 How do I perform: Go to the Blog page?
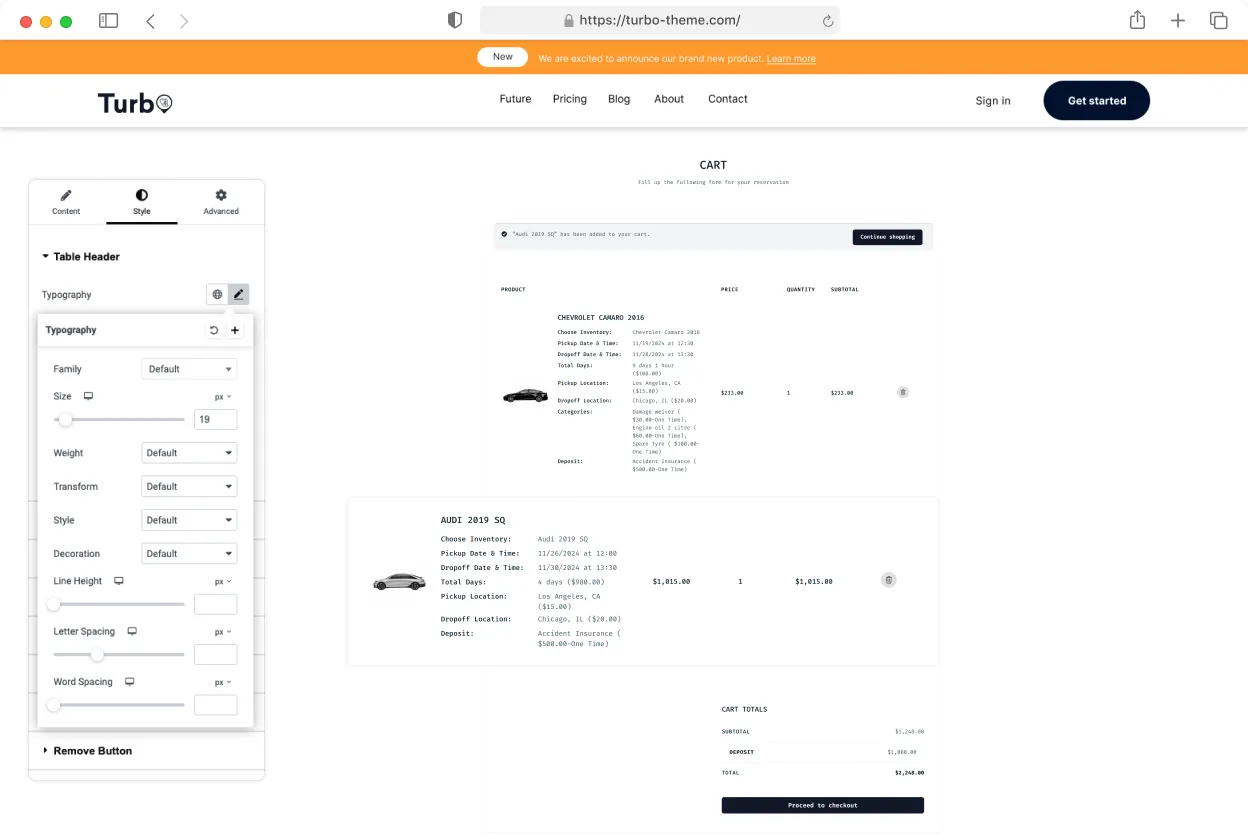pyautogui.click(x=619, y=99)
